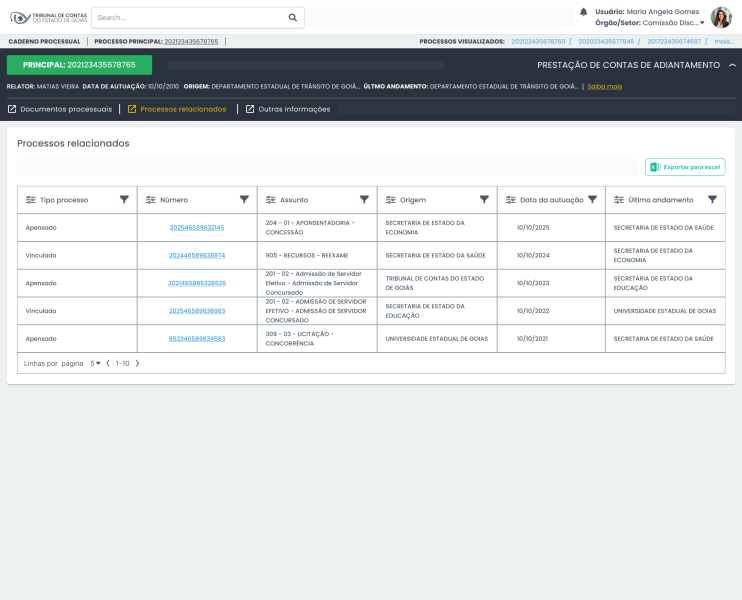Image resolution: width=742 pixels, height=600 pixels.
Task: Go to next page of results
Action: click(x=138, y=363)
